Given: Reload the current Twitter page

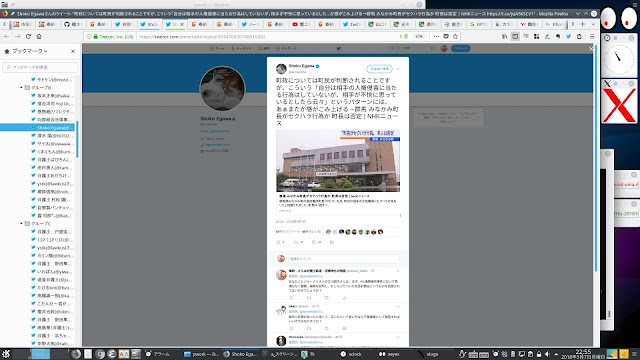Looking at the screenshot, I should (x=28, y=36).
